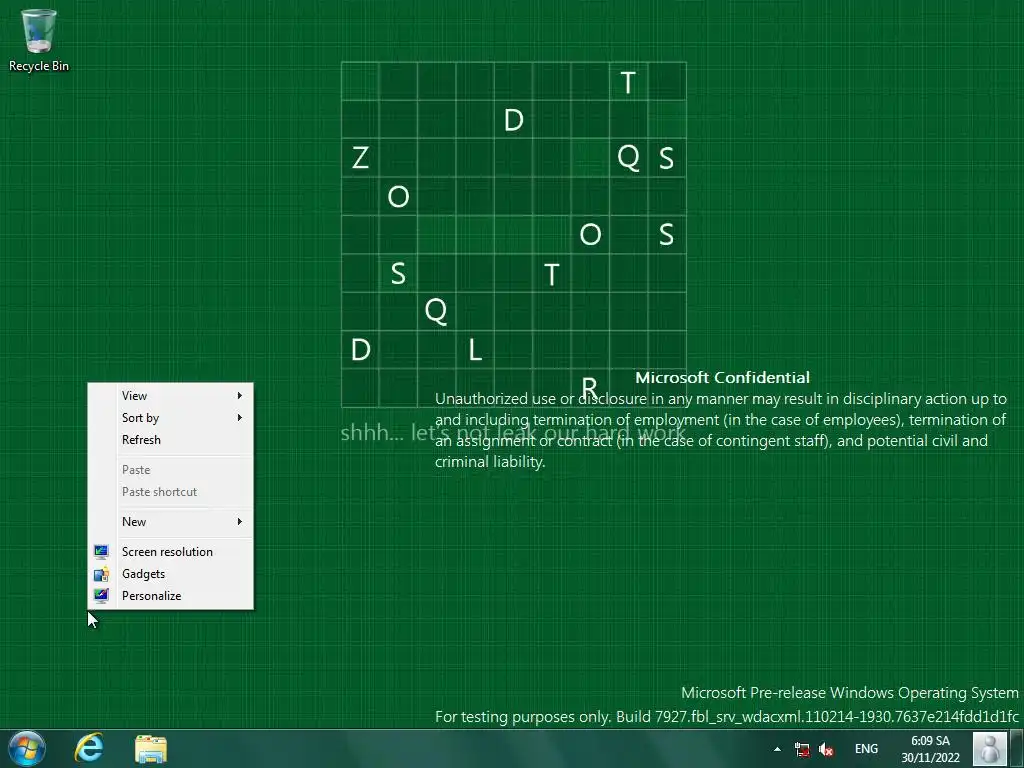Viewport: 1024px width, 768px height.
Task: Click the Sort by submenu arrow
Action: click(x=240, y=418)
